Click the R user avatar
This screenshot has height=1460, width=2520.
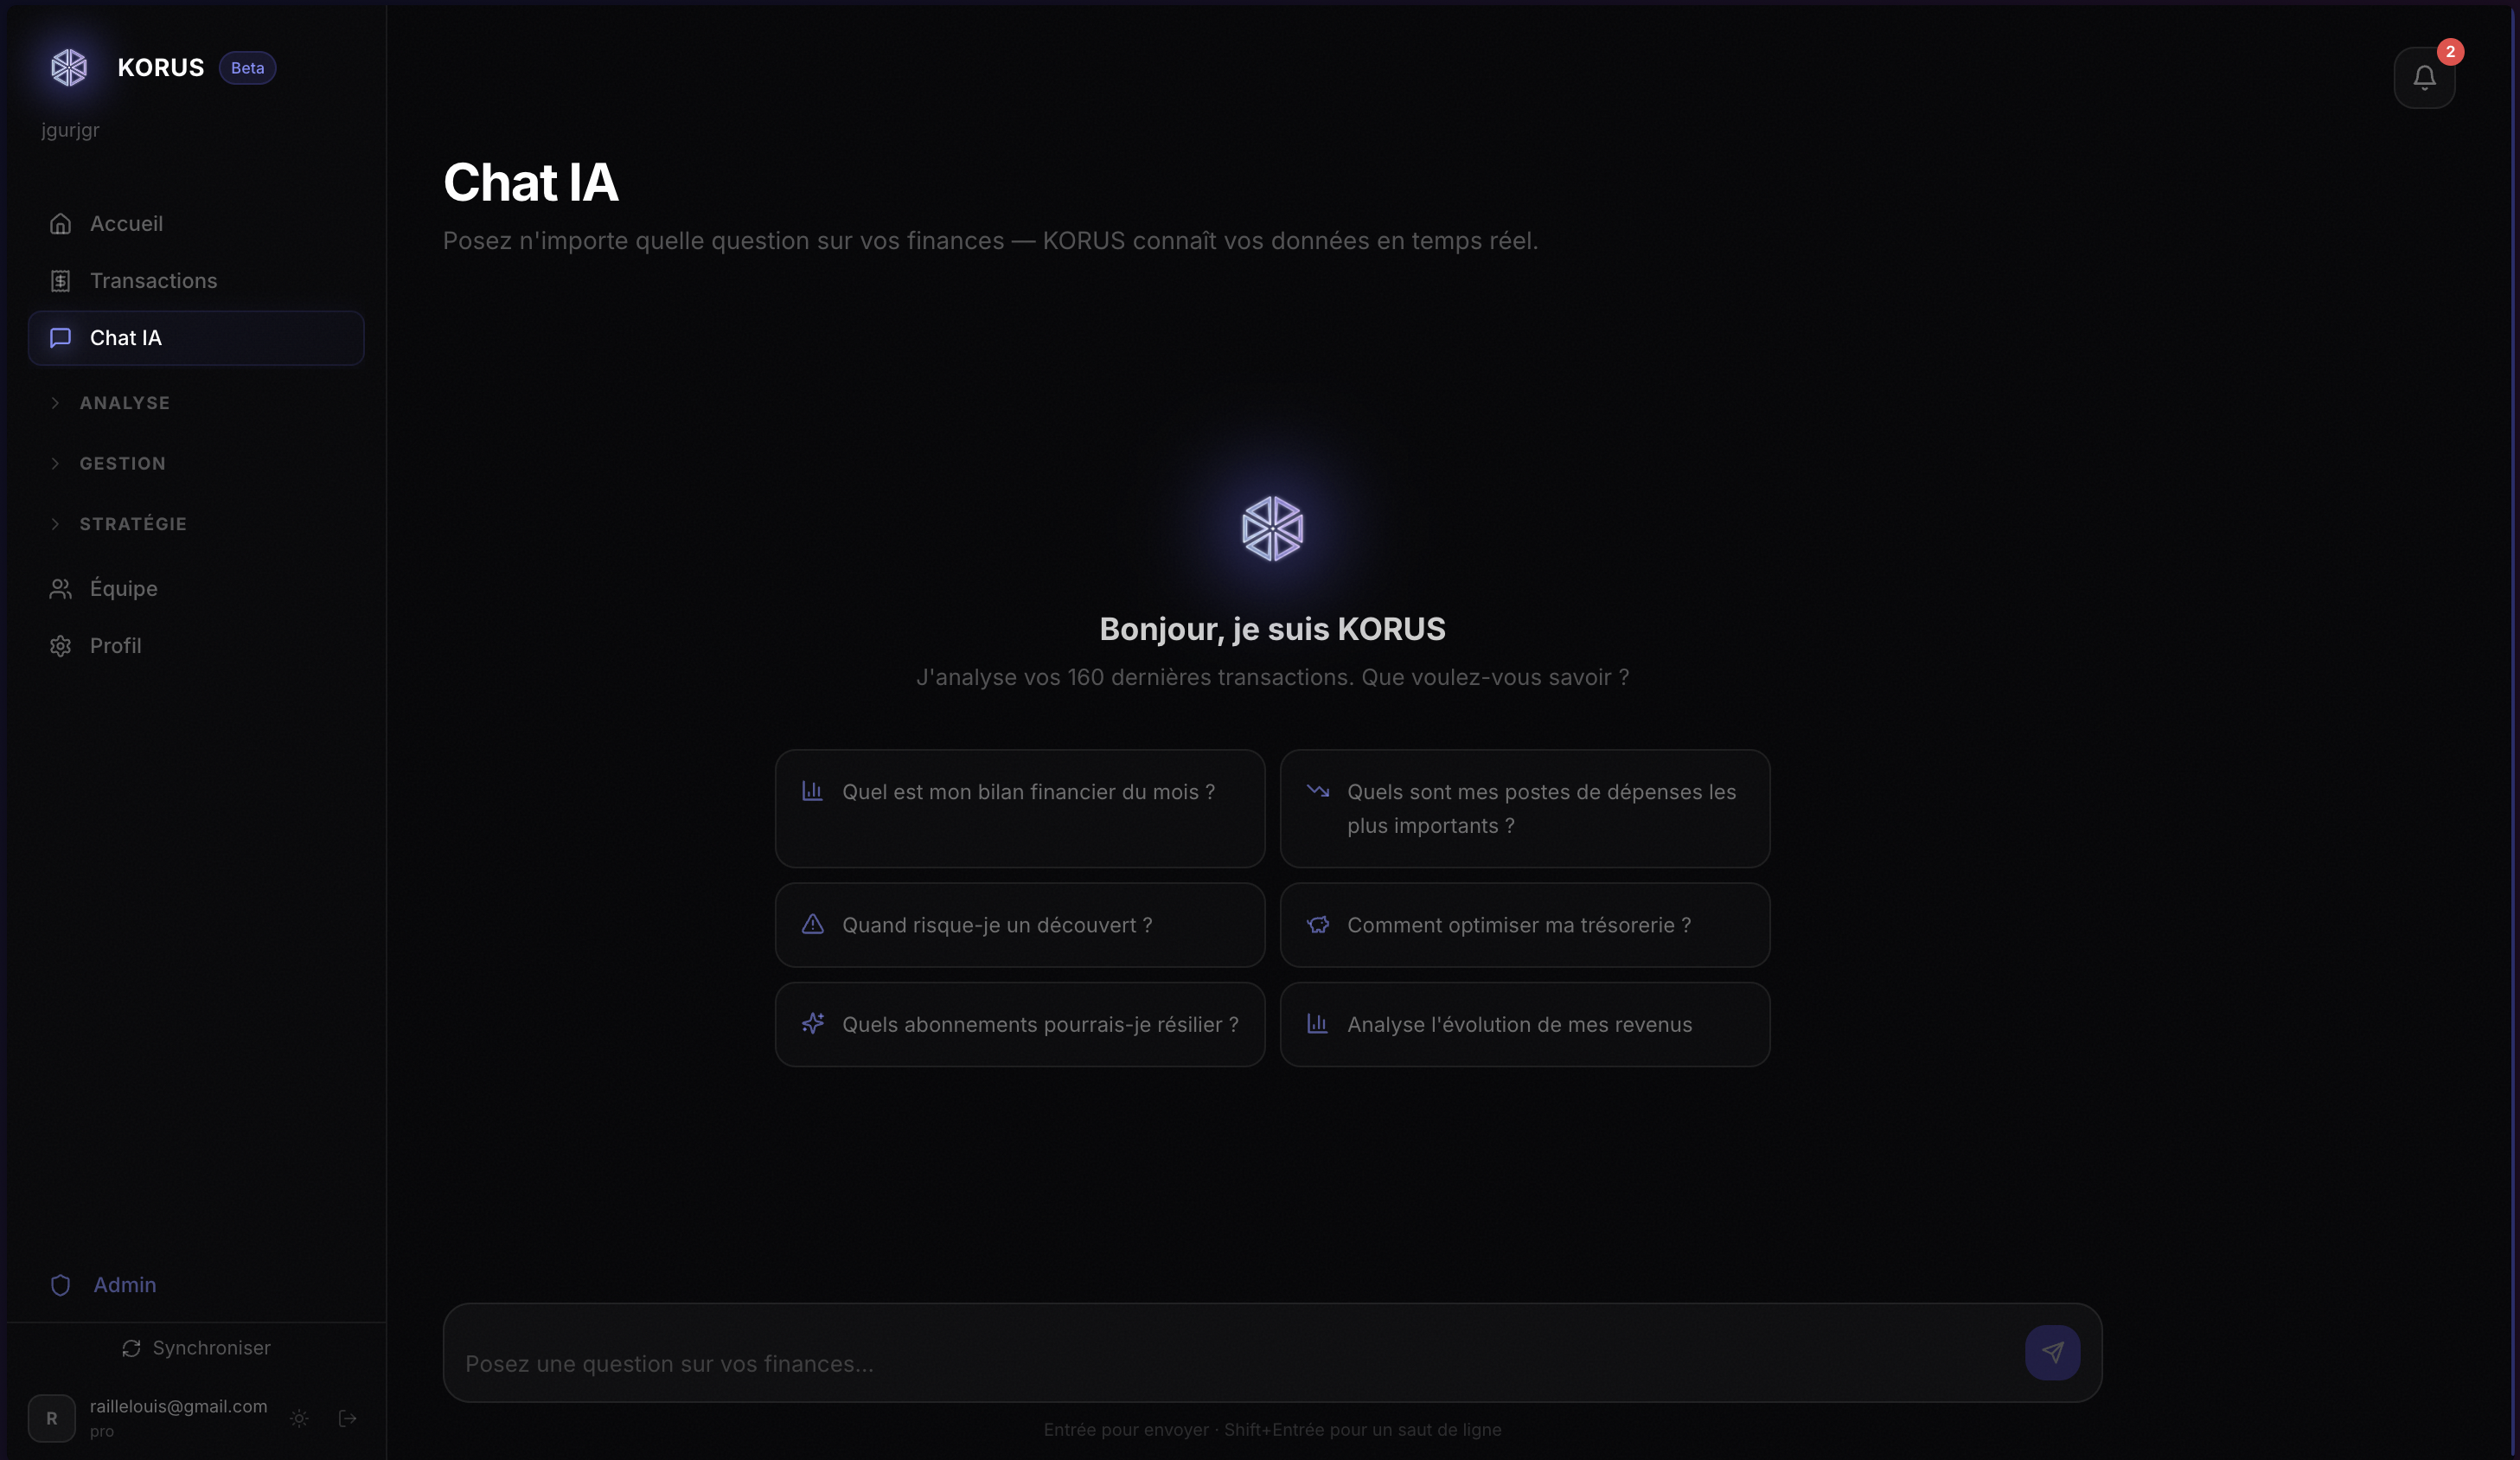52,1417
